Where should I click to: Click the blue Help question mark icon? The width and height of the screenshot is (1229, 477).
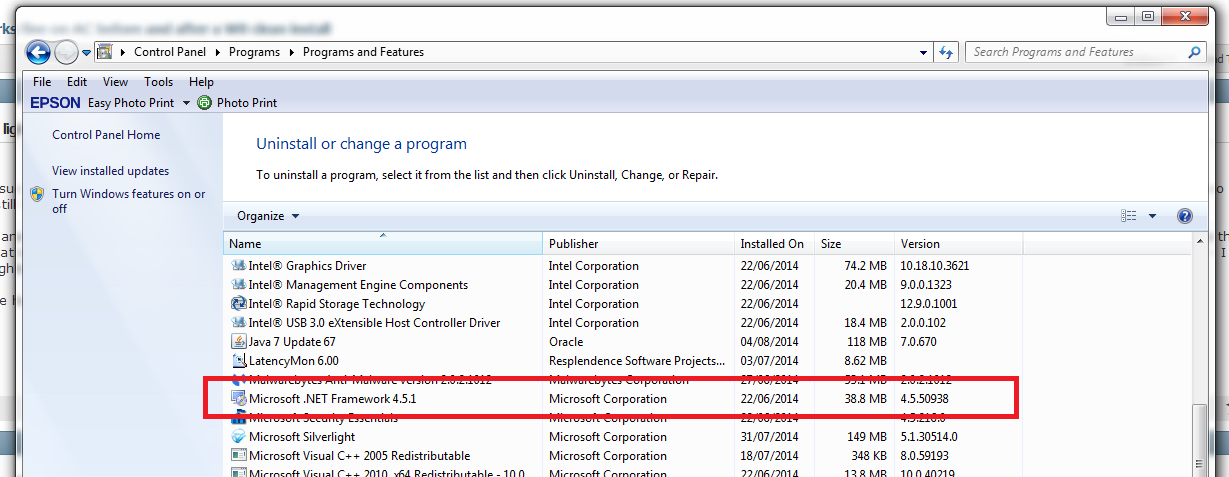click(1185, 216)
